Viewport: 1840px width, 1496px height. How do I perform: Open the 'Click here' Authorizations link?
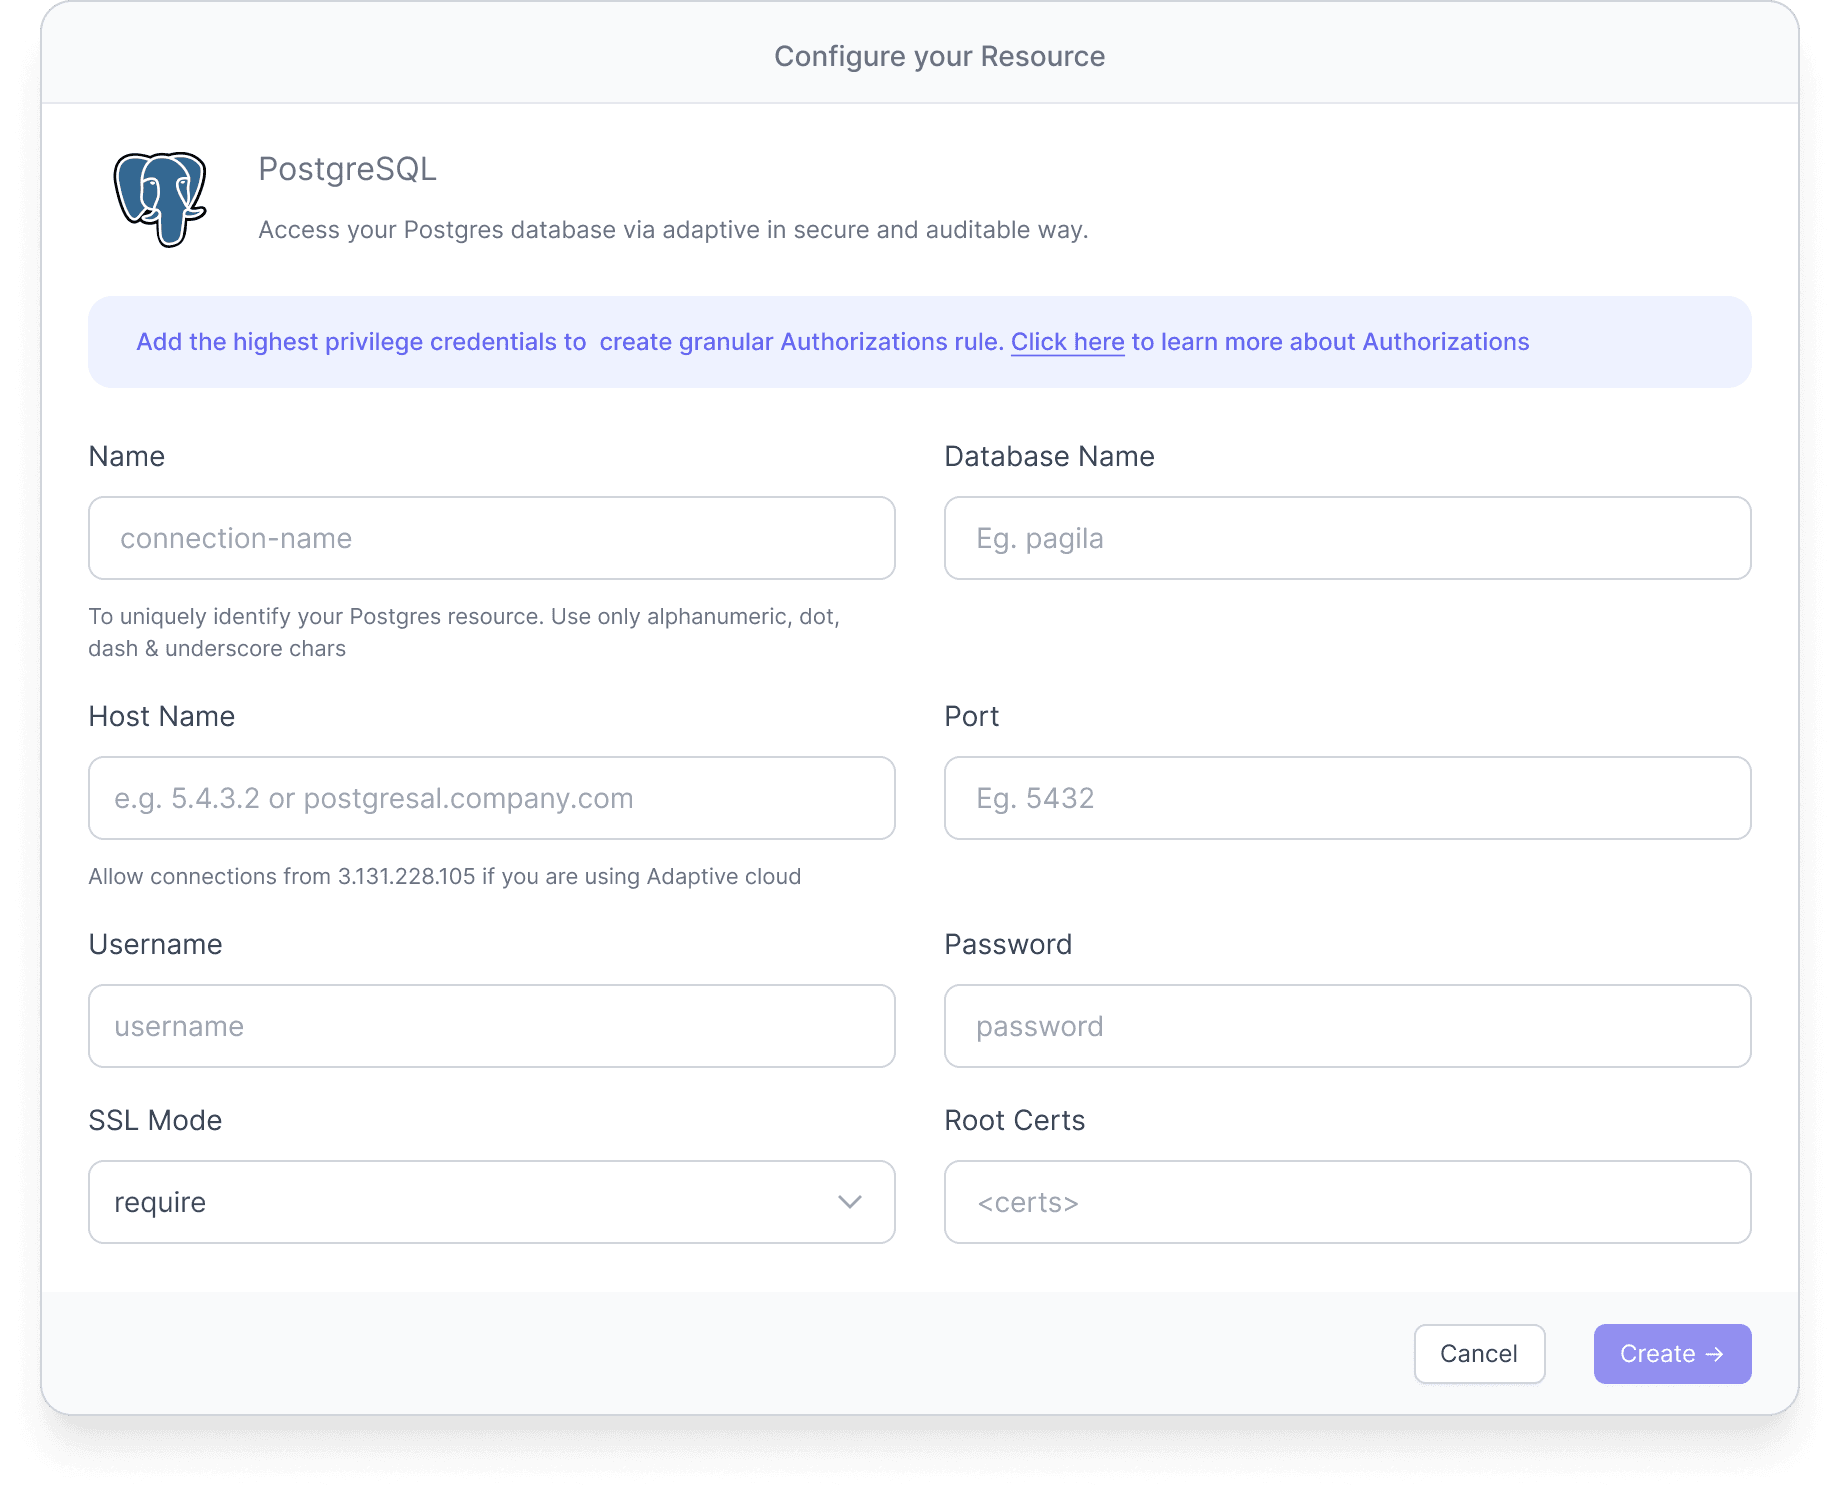(x=1067, y=342)
